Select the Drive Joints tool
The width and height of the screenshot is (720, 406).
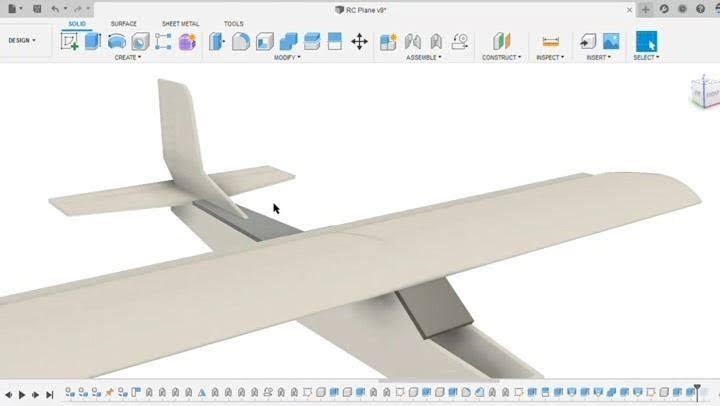[460, 41]
